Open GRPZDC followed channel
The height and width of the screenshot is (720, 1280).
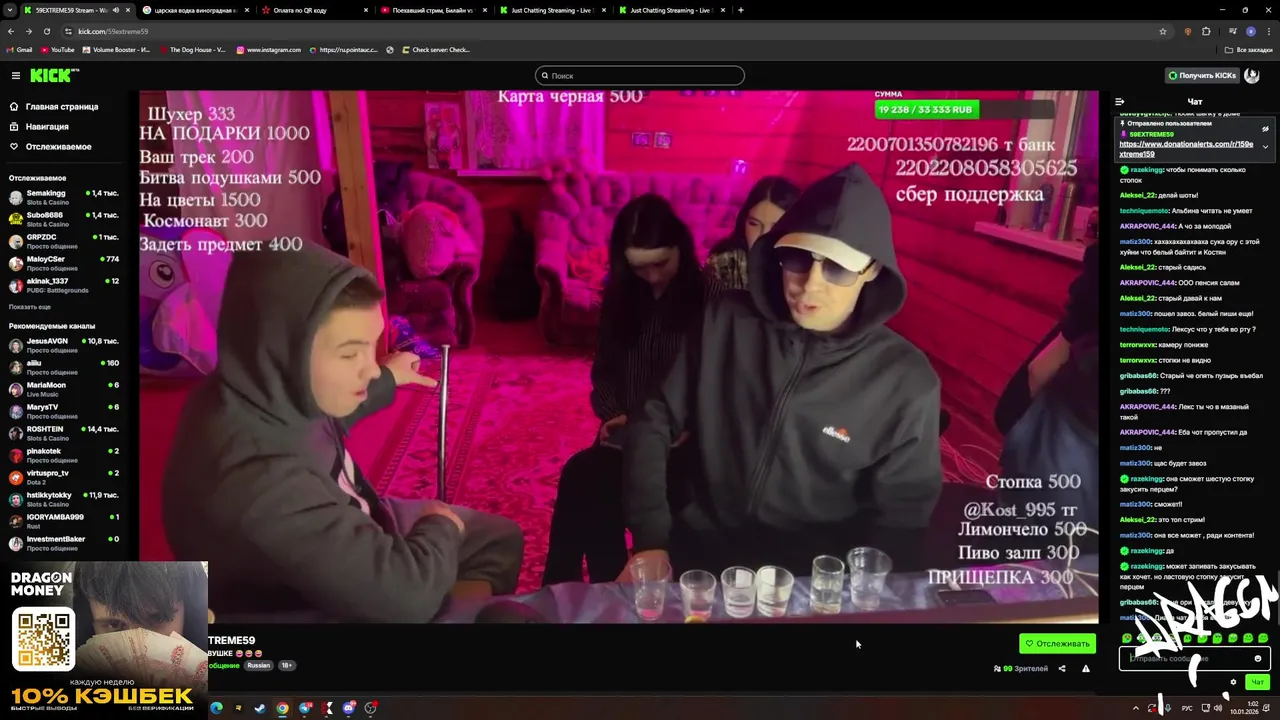click(x=64, y=240)
